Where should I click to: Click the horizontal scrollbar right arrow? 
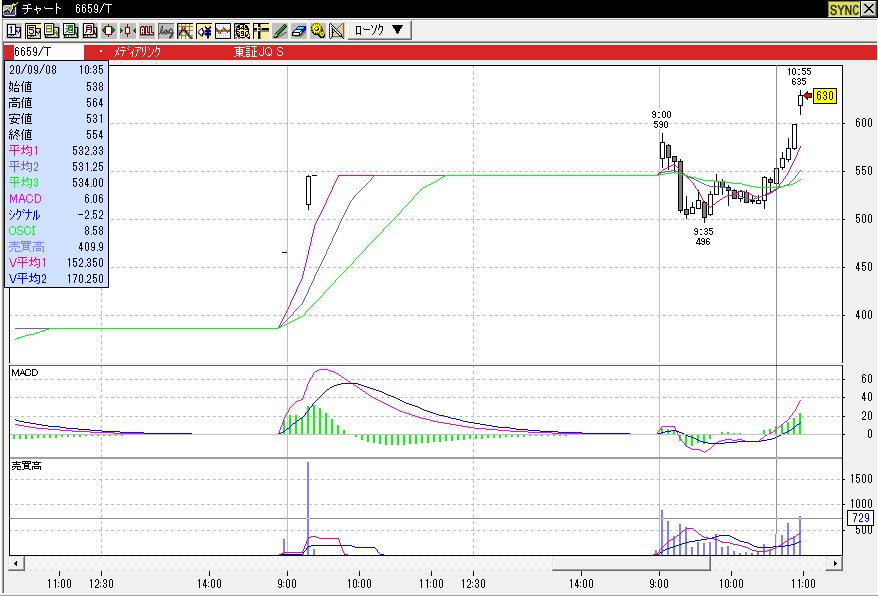point(838,564)
